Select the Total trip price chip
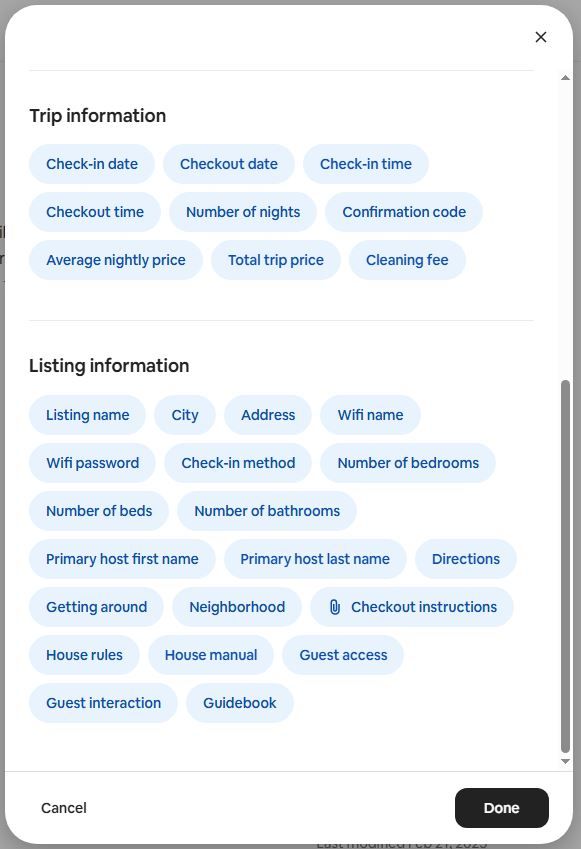This screenshot has width=581, height=849. [x=276, y=260]
